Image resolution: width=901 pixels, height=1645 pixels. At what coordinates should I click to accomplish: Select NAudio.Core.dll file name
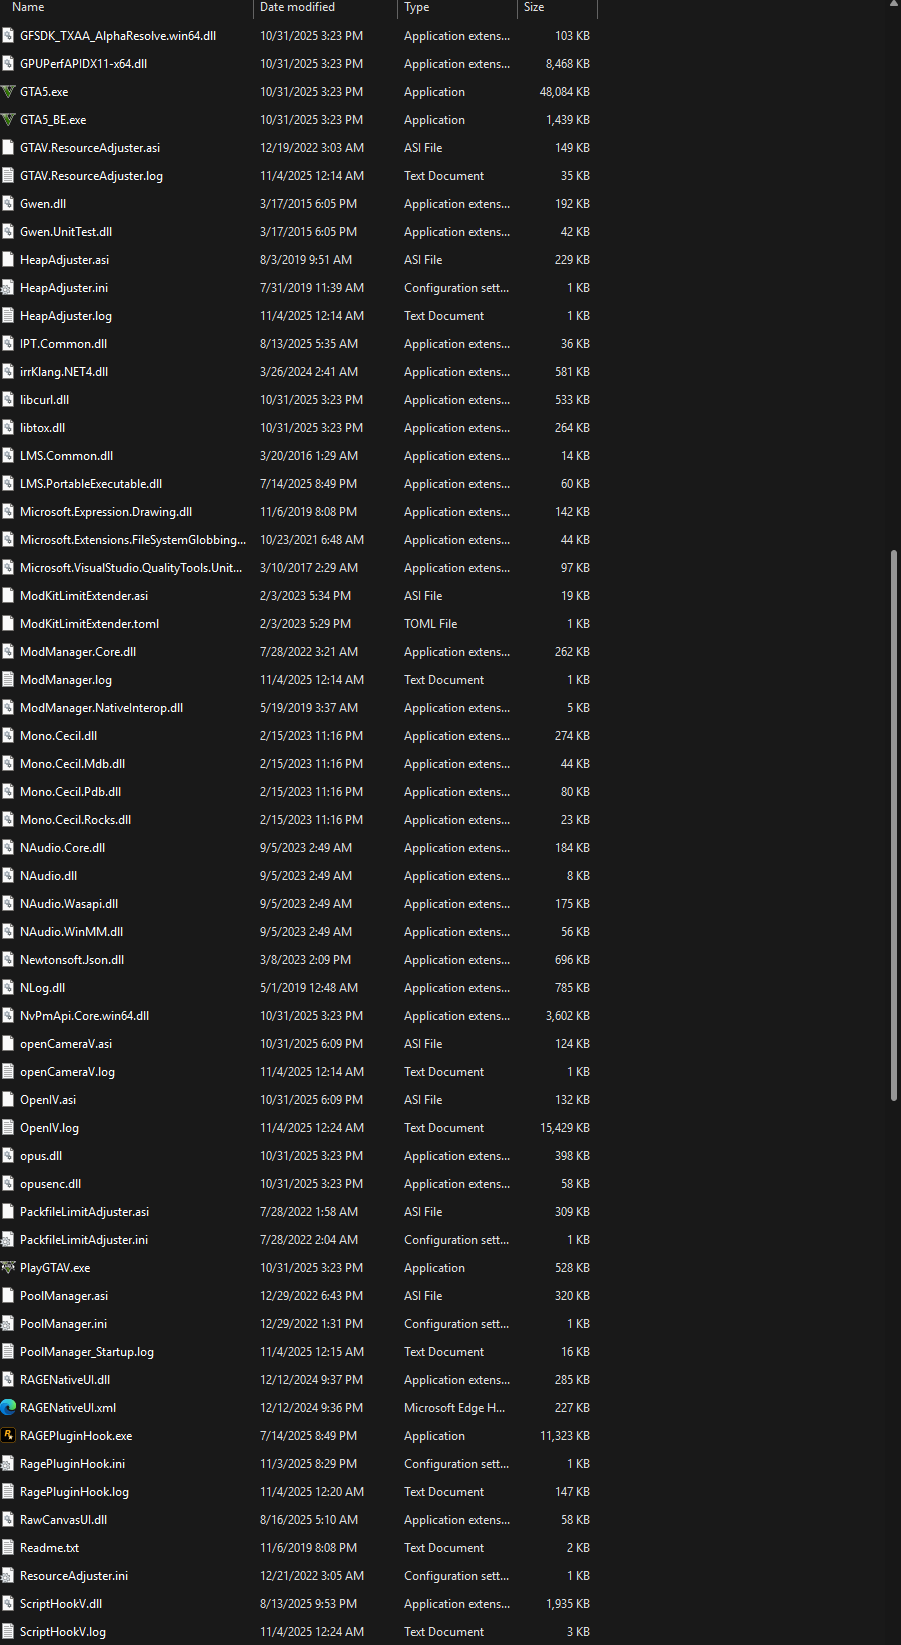click(63, 848)
